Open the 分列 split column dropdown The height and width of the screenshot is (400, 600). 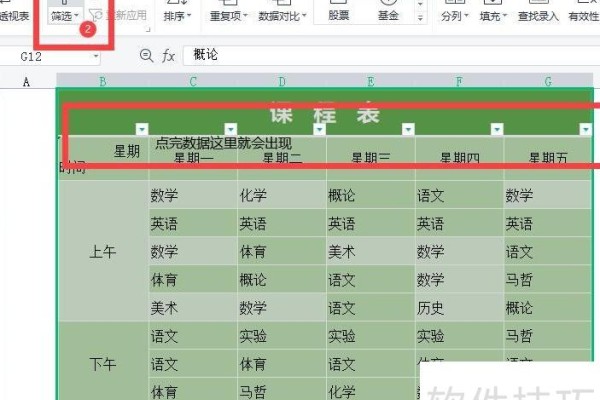tap(455, 16)
